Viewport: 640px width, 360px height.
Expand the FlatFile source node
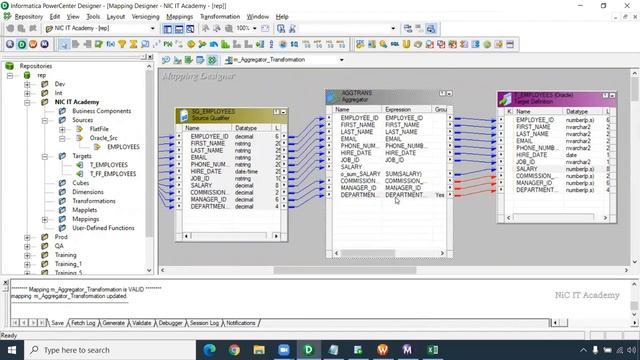point(62,129)
